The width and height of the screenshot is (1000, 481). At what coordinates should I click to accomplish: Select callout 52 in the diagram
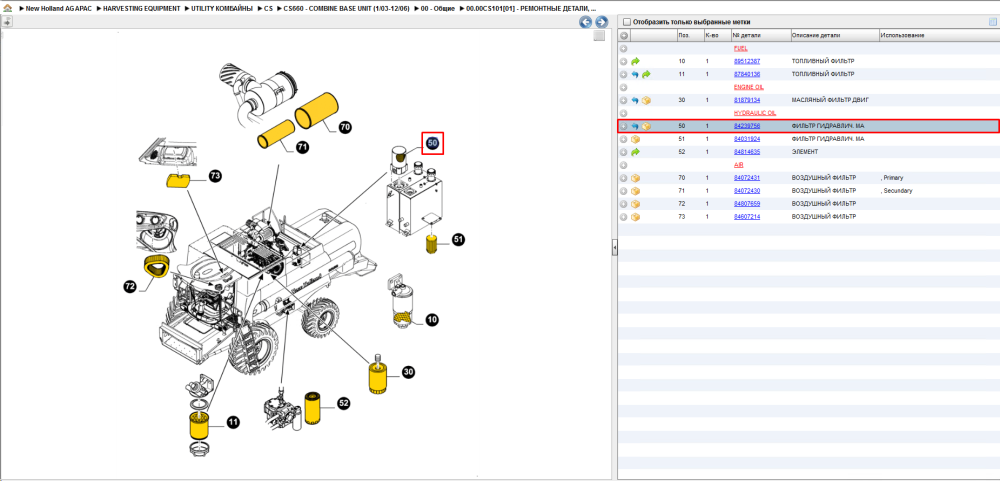click(x=343, y=403)
